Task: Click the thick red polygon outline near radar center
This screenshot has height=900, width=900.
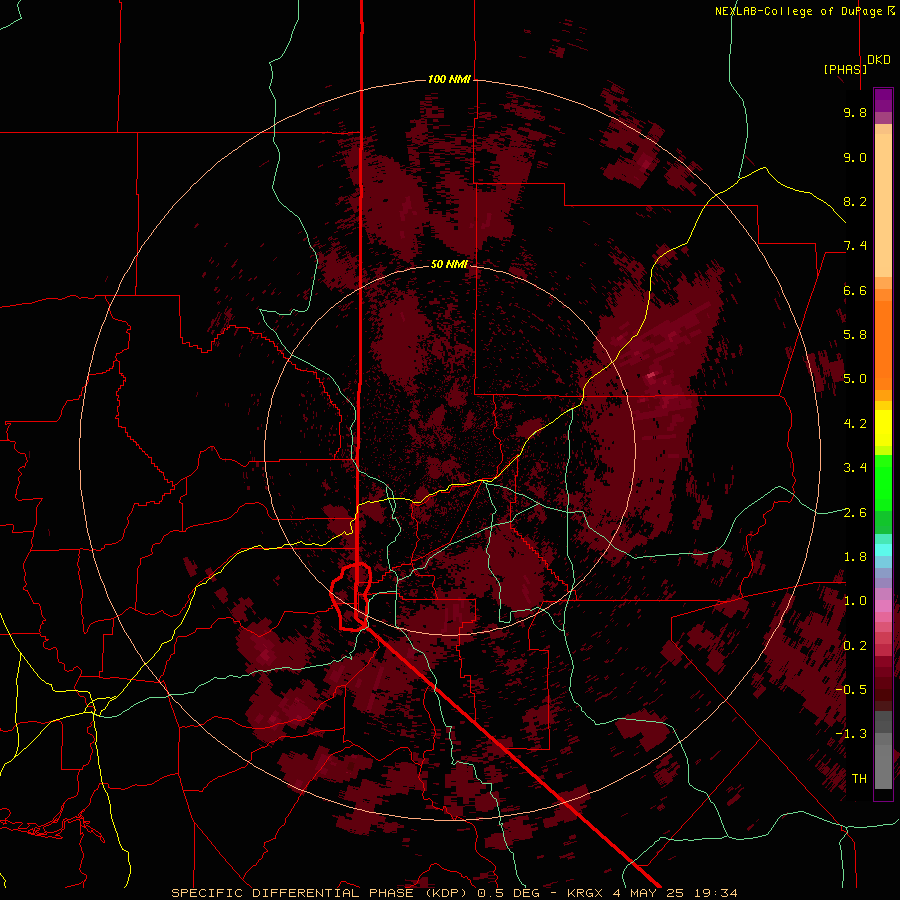Action: click(x=351, y=597)
